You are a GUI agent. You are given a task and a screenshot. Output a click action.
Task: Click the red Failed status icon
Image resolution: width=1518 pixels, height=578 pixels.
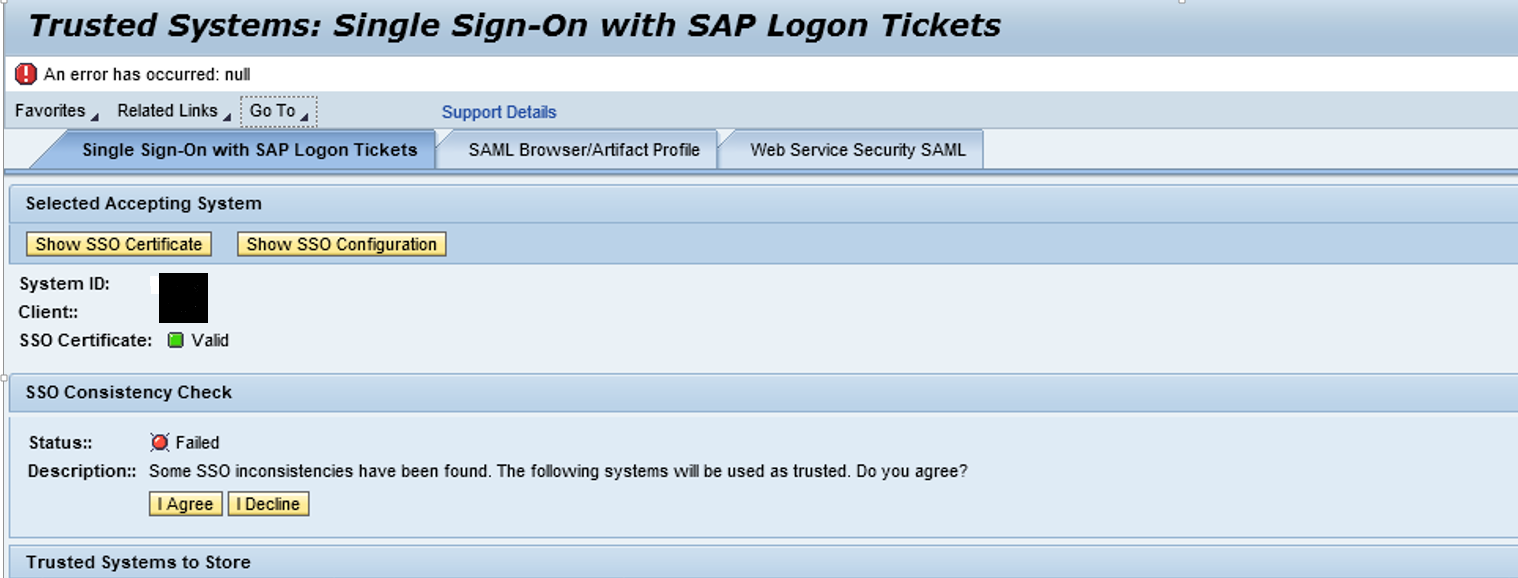(160, 442)
